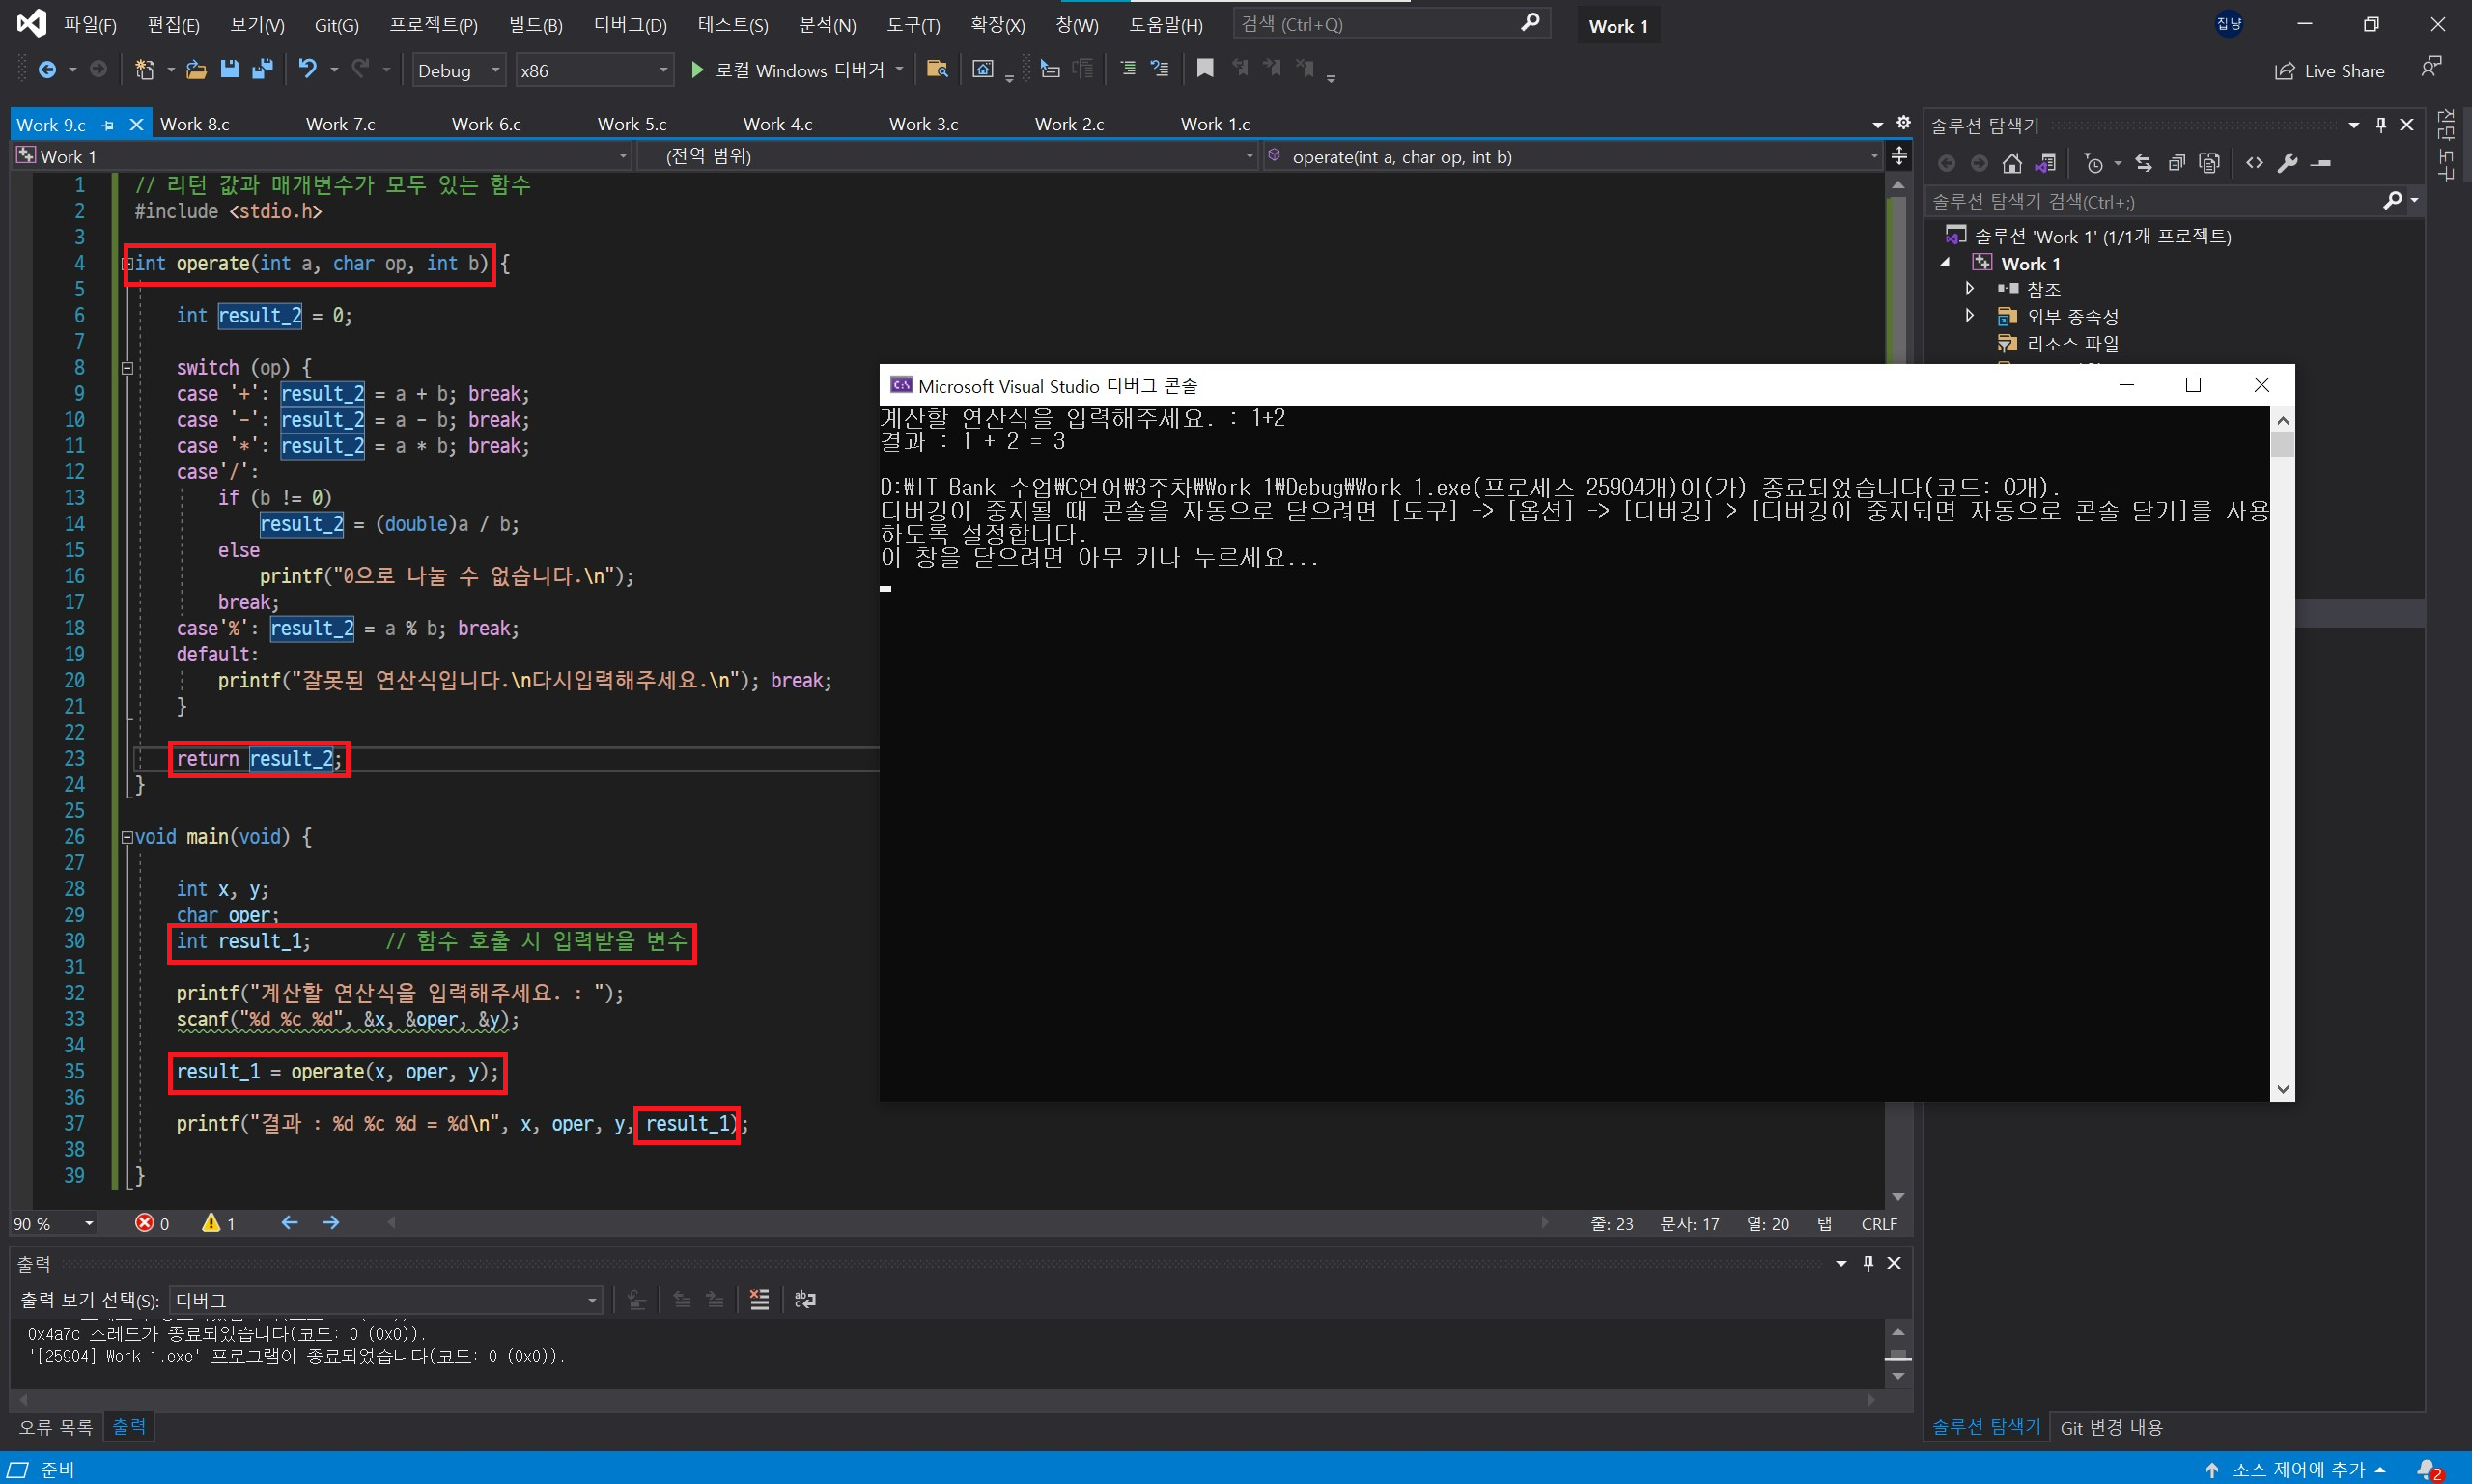Screen dimensions: 2472x1484
Task: Open the 디버그(D) menu
Action: (x=629, y=25)
